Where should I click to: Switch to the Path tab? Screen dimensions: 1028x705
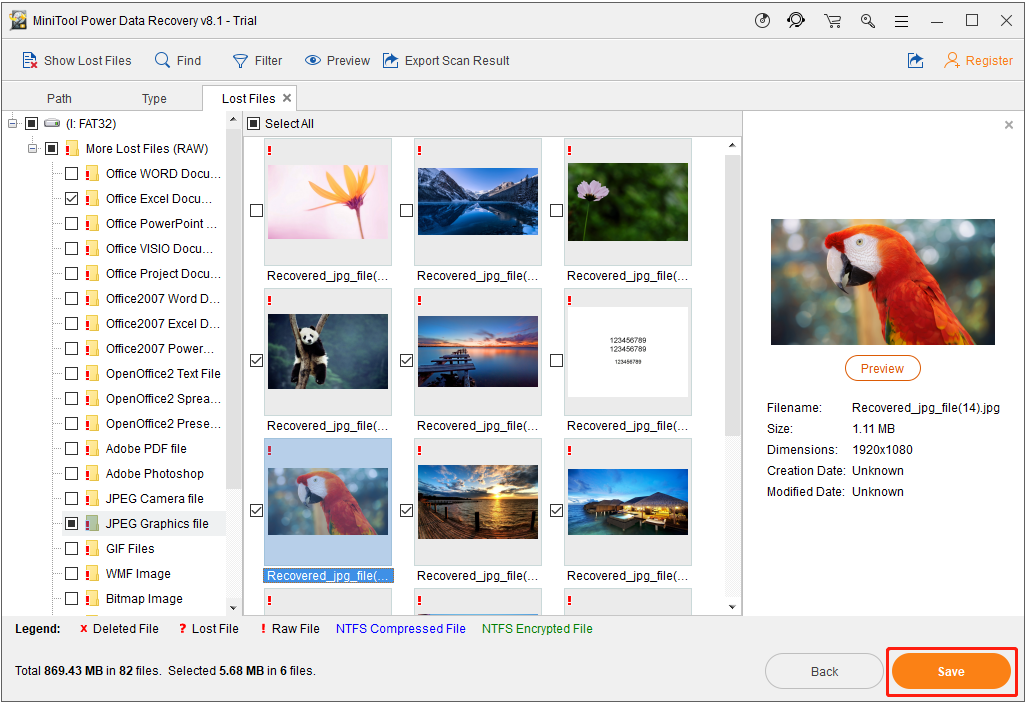click(x=59, y=98)
